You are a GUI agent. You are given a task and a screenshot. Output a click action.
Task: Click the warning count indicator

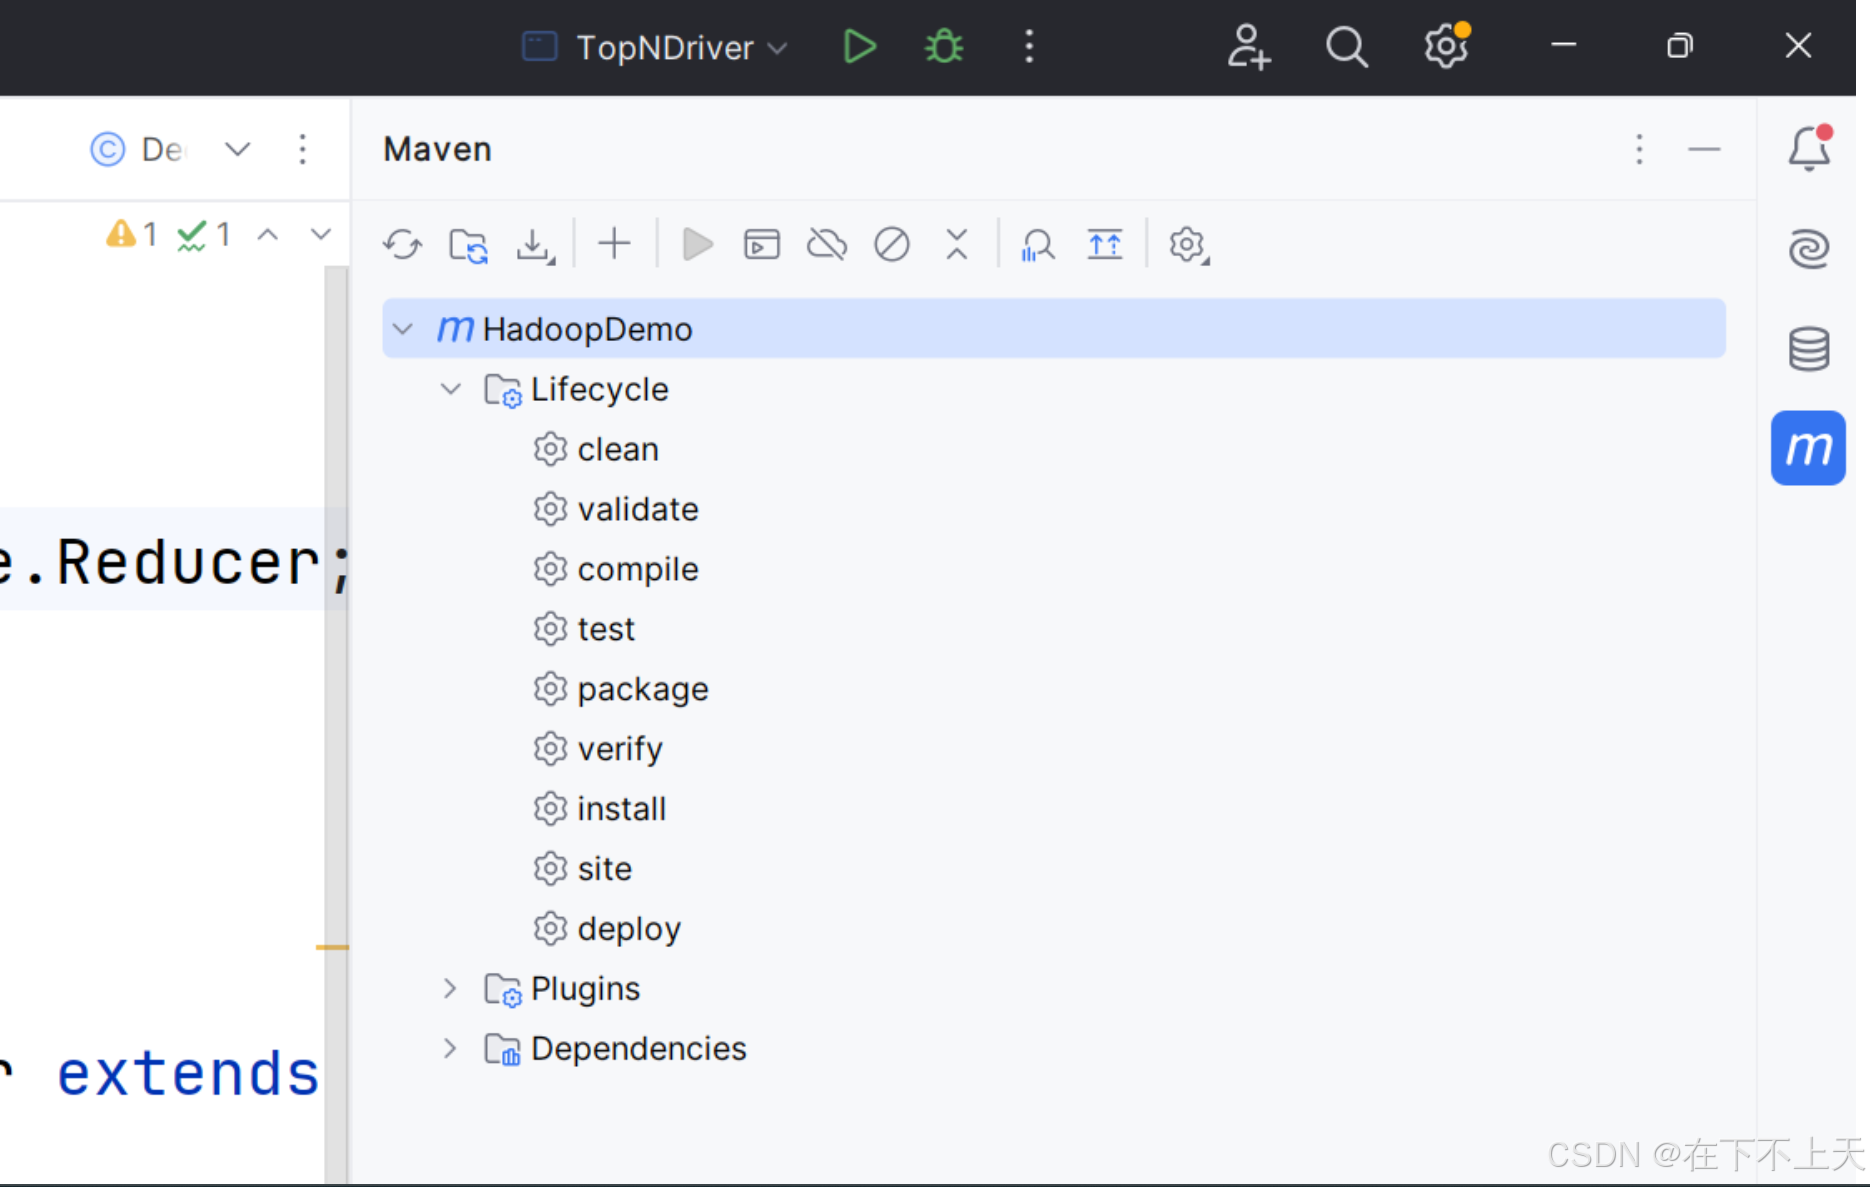tap(132, 234)
